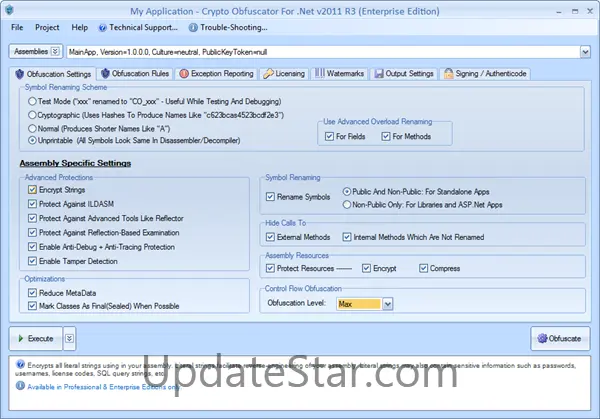
Task: Toggle Rename Symbols checkbox
Action: [x=270, y=197]
